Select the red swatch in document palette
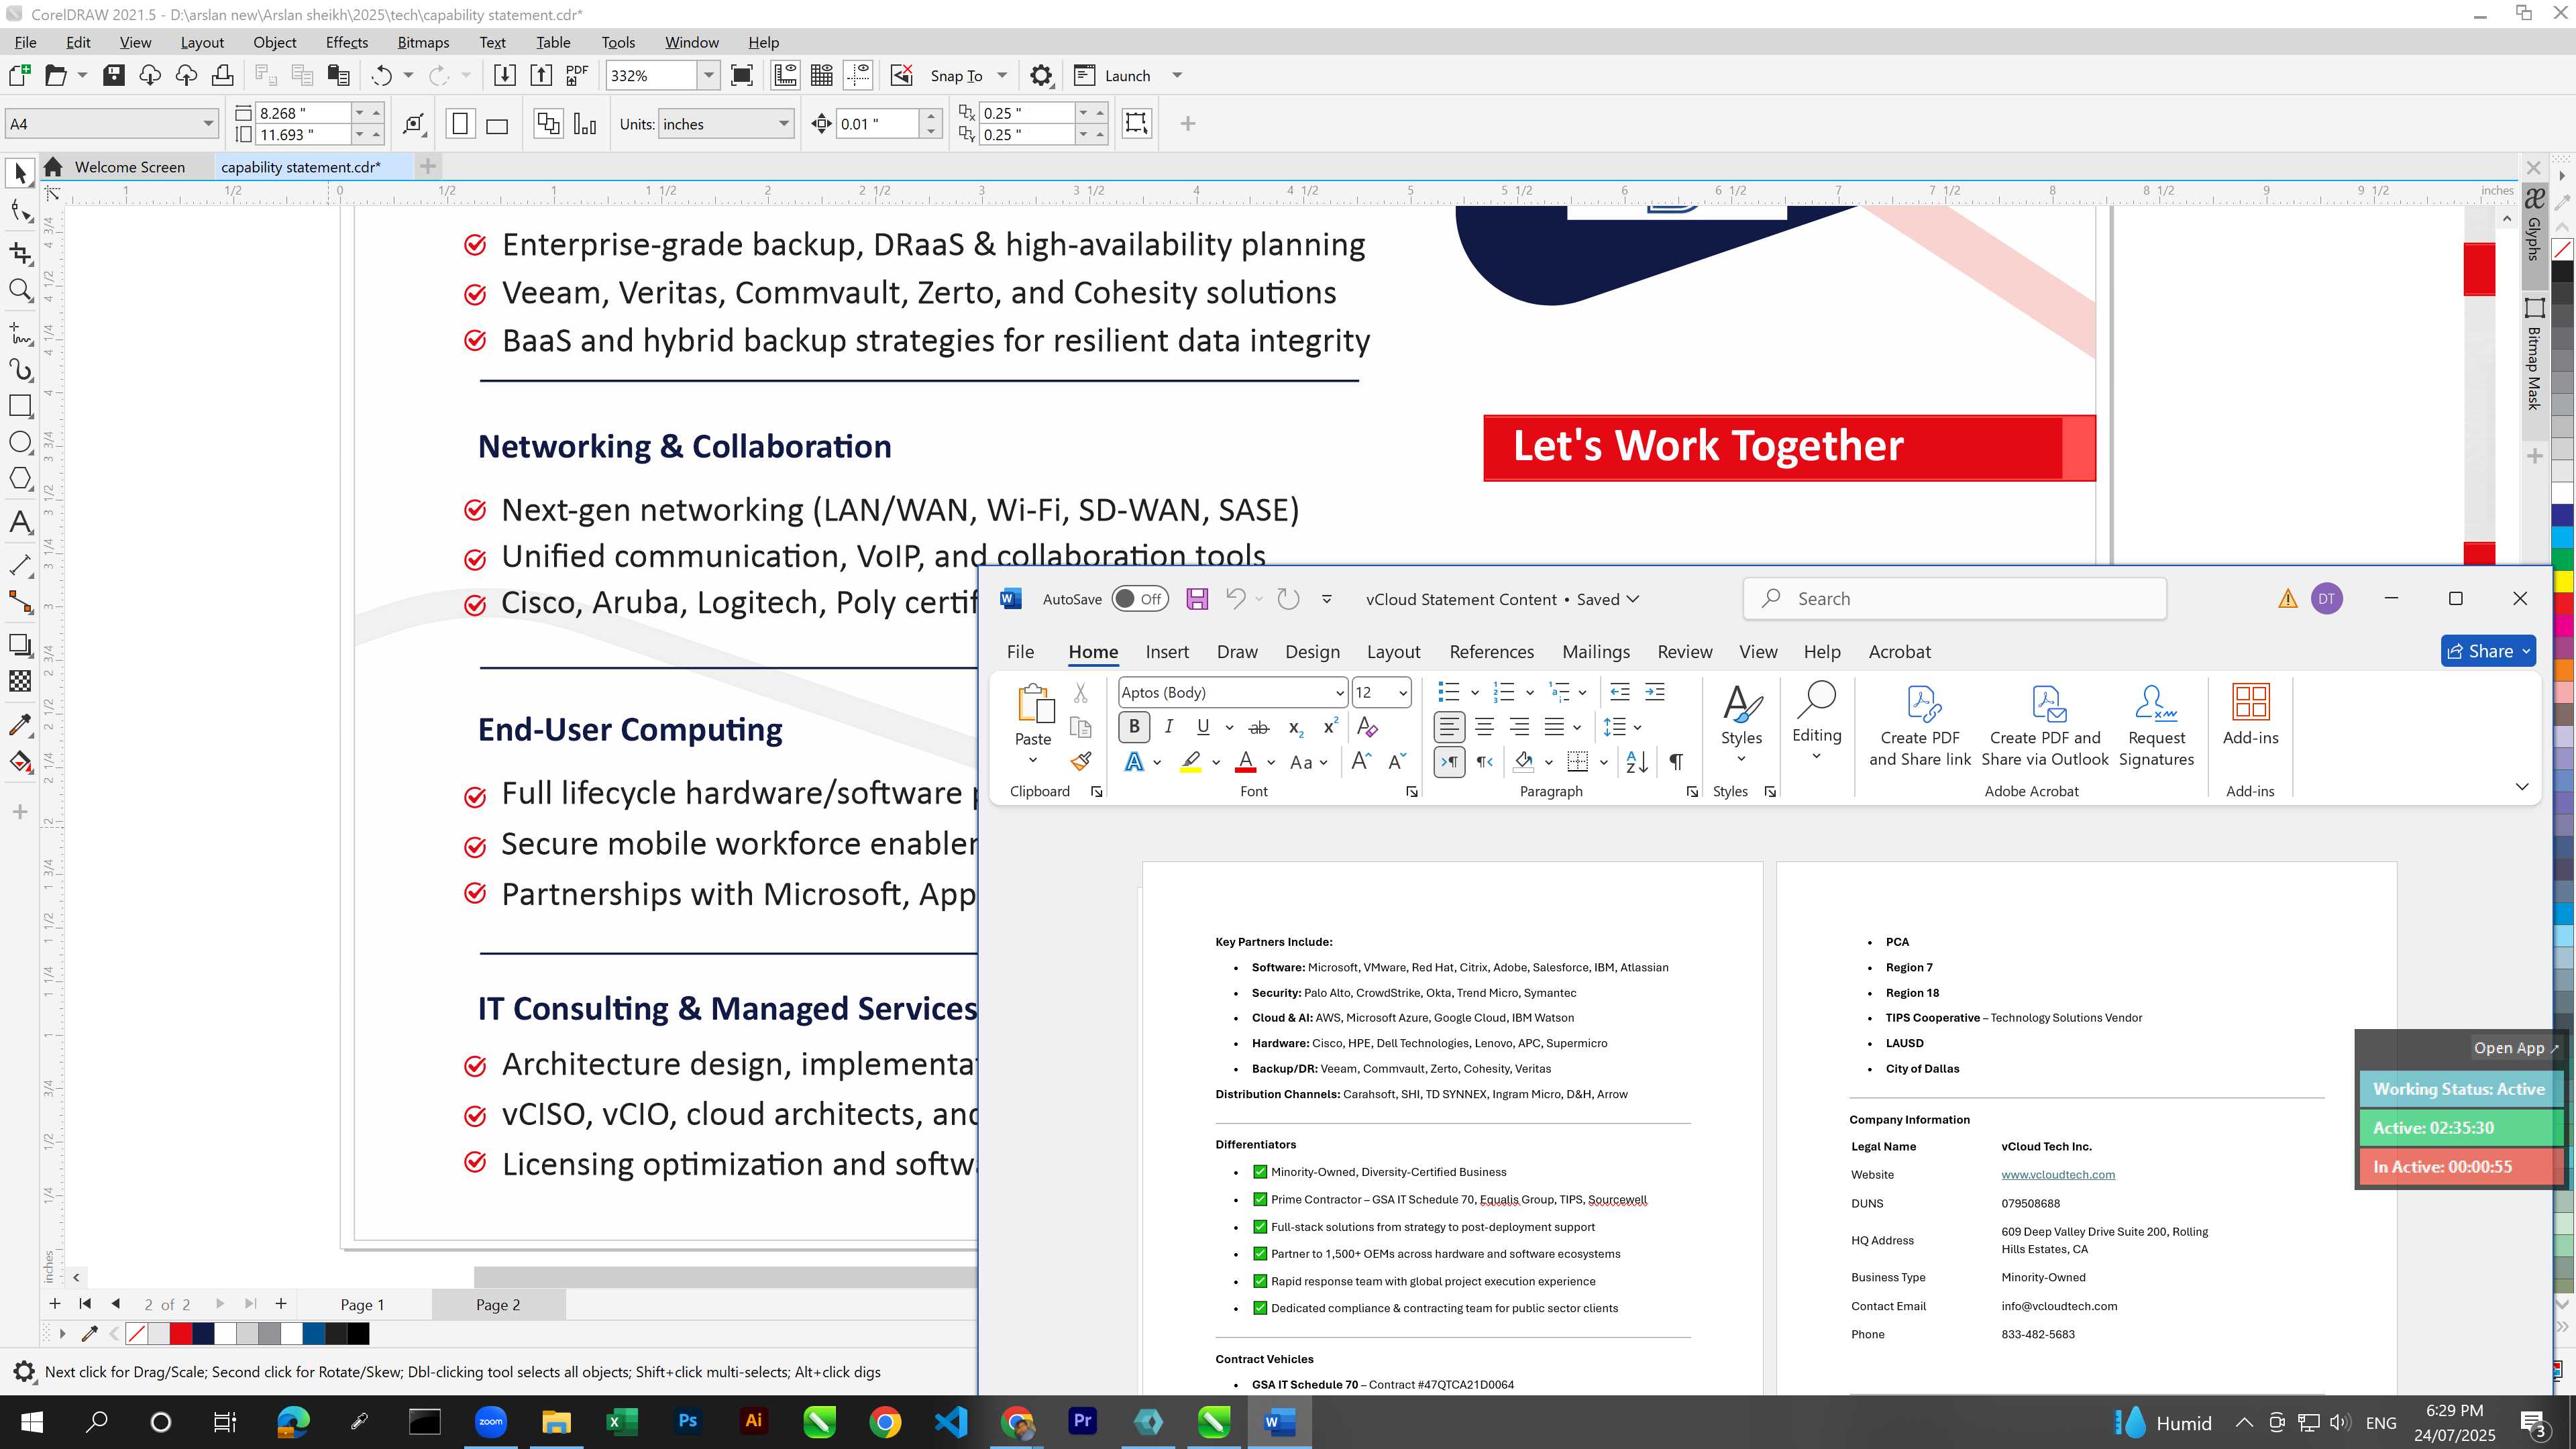Screen dimensions: 2576x1449 [x=181, y=1334]
